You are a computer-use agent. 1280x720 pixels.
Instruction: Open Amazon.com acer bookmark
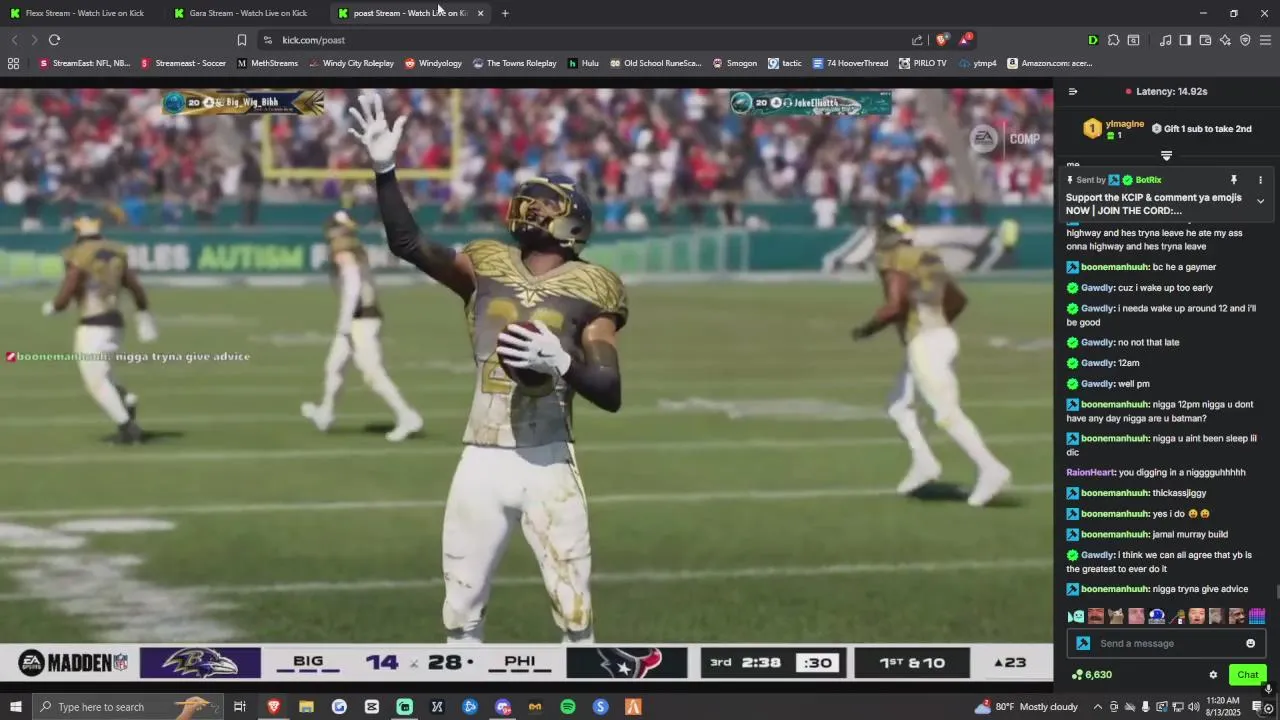[x=1049, y=63]
